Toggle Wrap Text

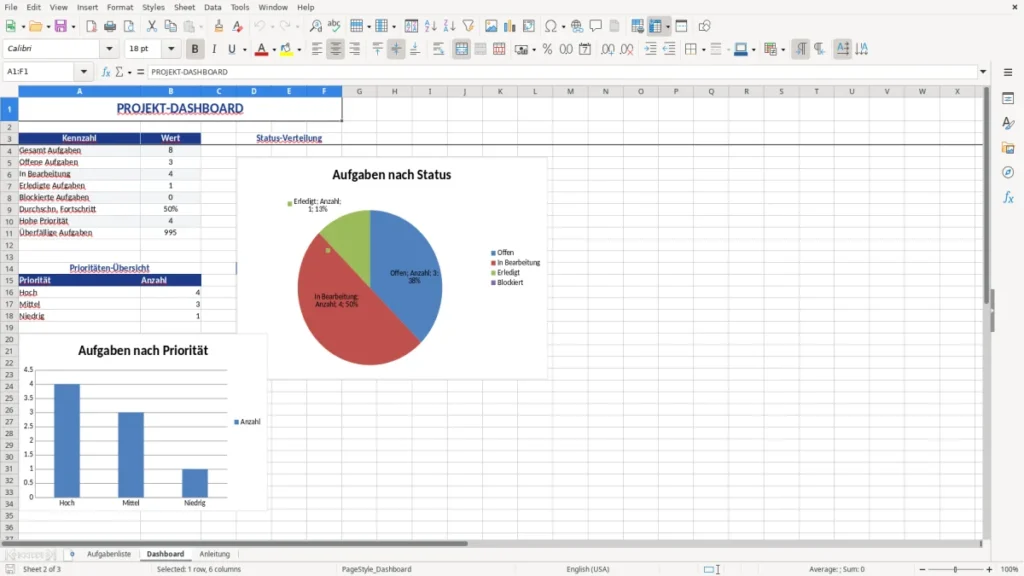[439, 49]
